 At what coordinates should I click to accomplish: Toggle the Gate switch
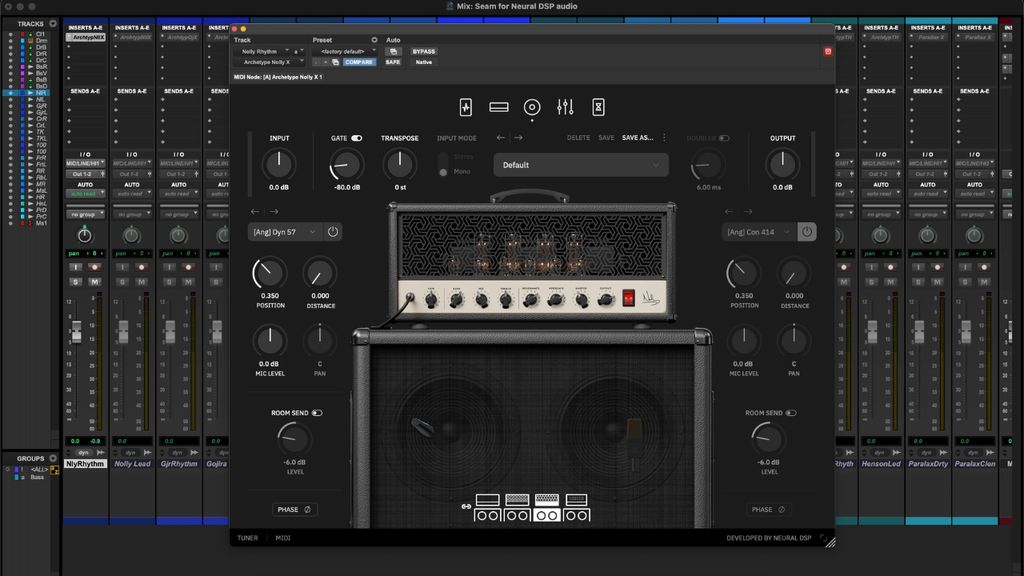click(356, 138)
